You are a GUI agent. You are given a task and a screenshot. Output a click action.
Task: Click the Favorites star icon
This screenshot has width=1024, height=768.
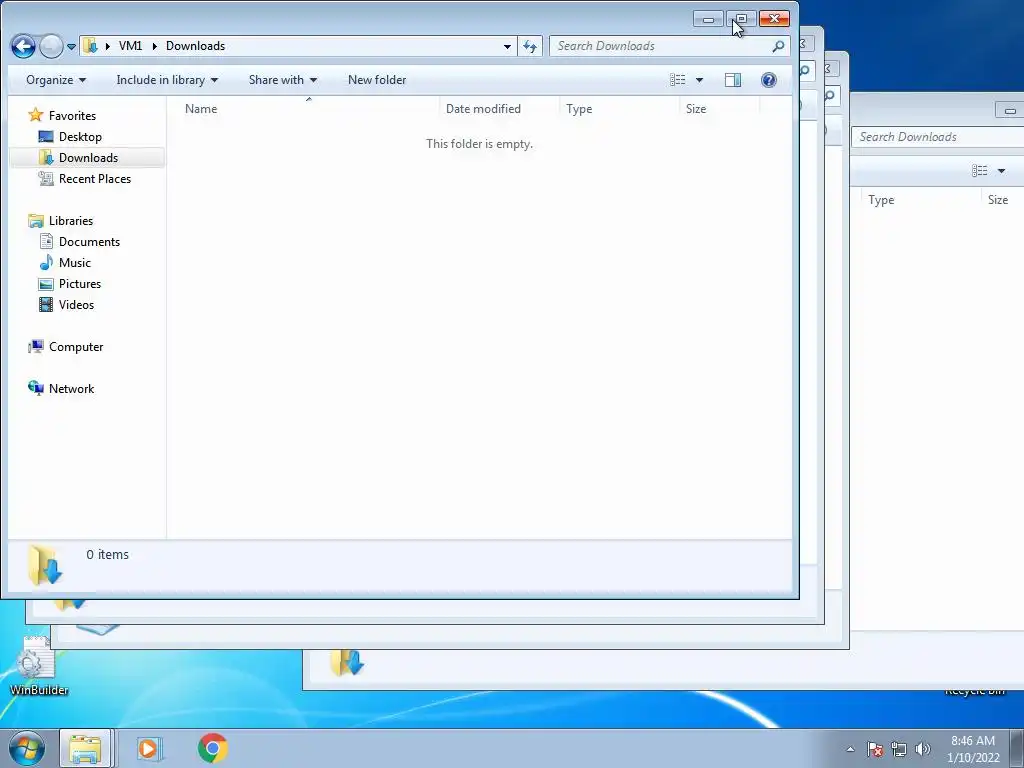36,115
